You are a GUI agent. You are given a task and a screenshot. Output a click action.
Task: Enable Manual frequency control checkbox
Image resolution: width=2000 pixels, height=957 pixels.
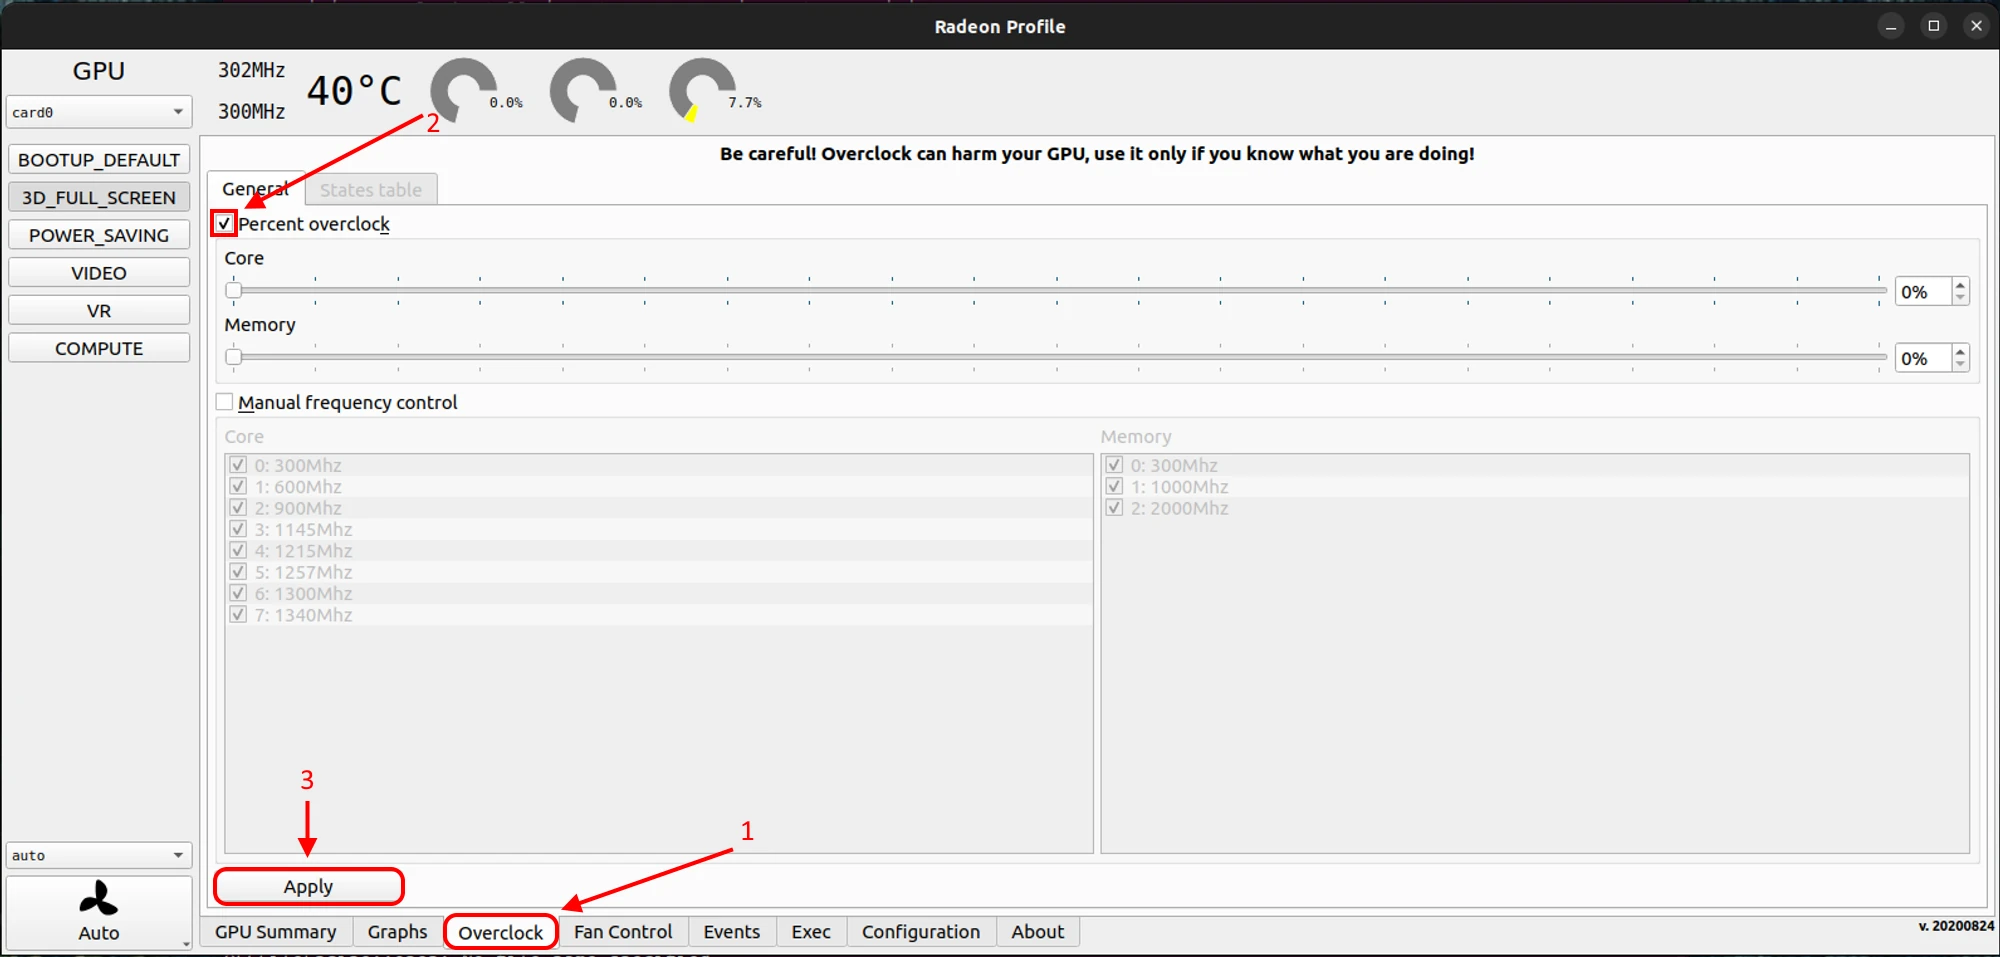click(x=225, y=402)
